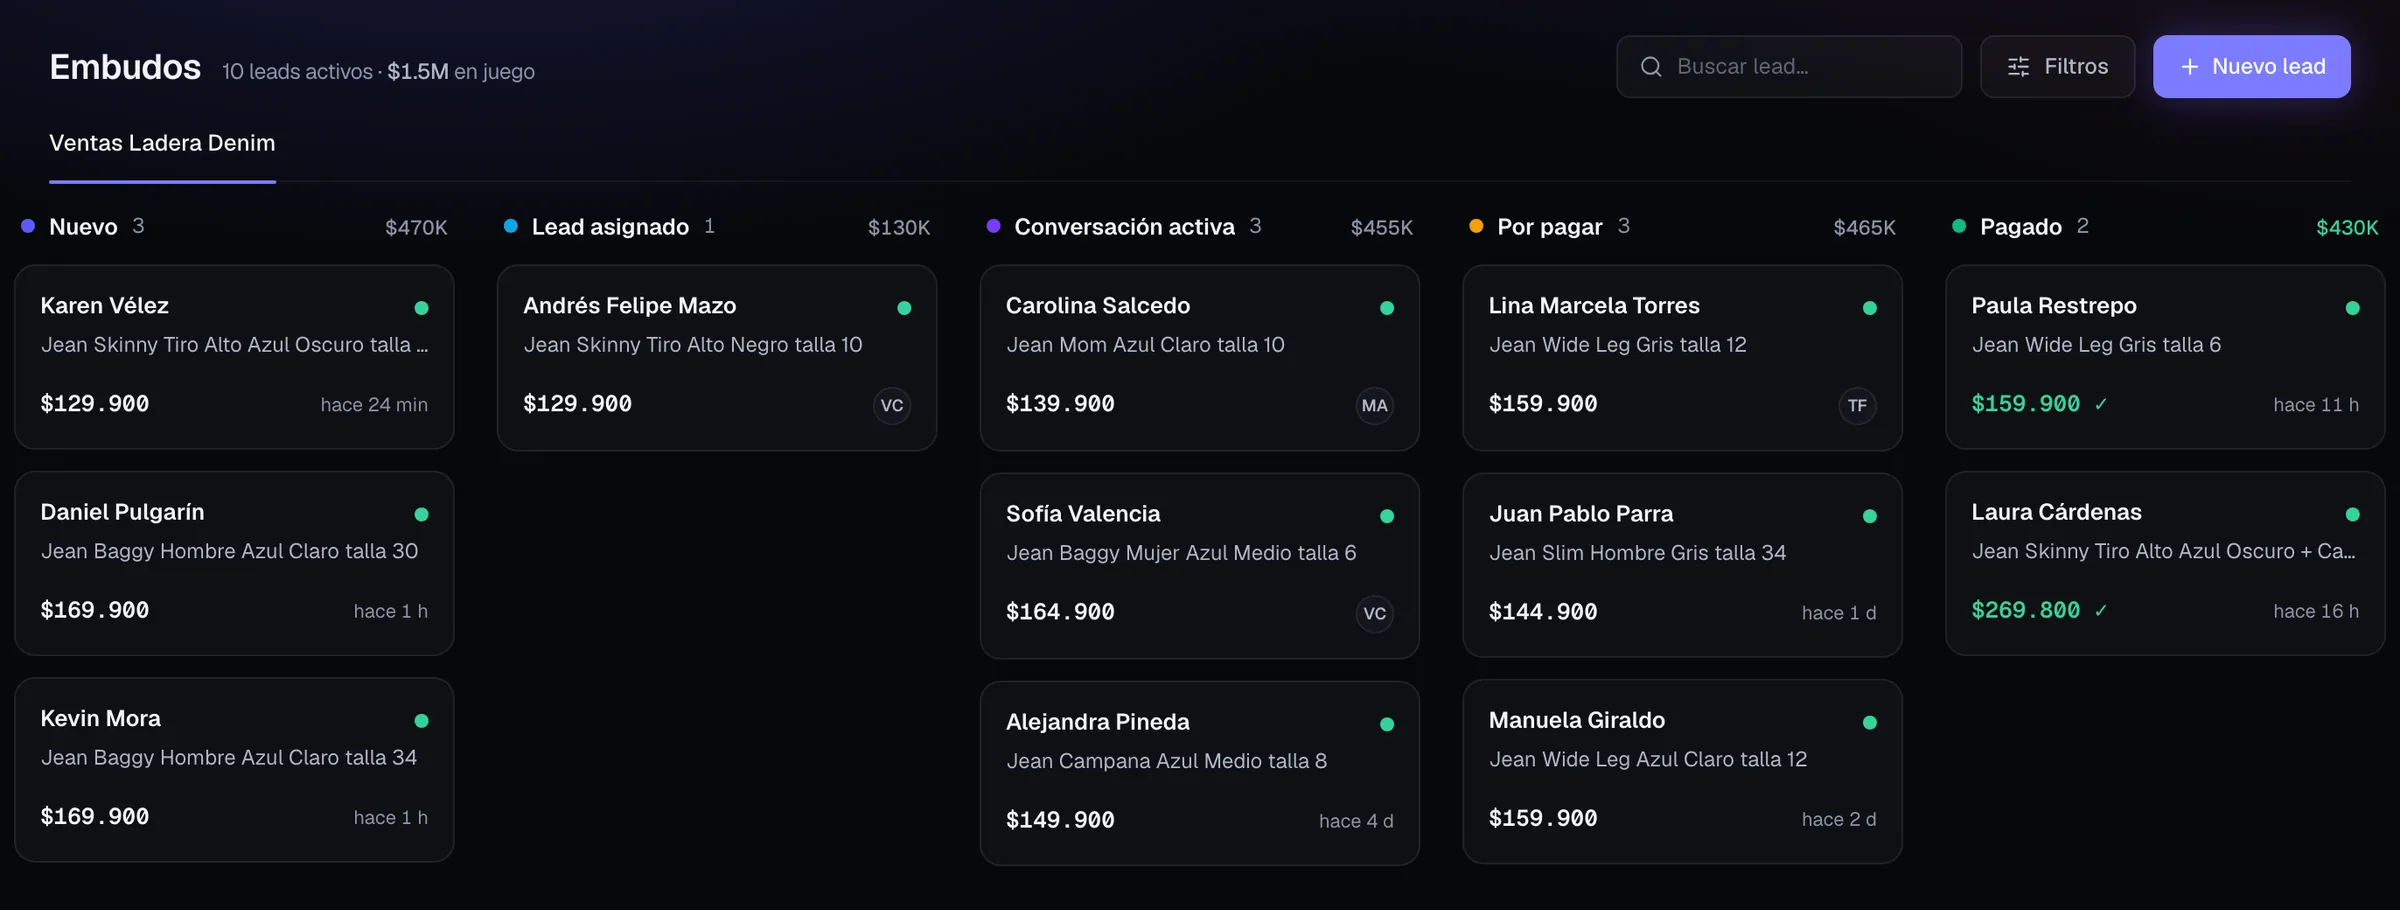
Task: Create a new lead with Nuevo lead
Action: click(x=2251, y=67)
